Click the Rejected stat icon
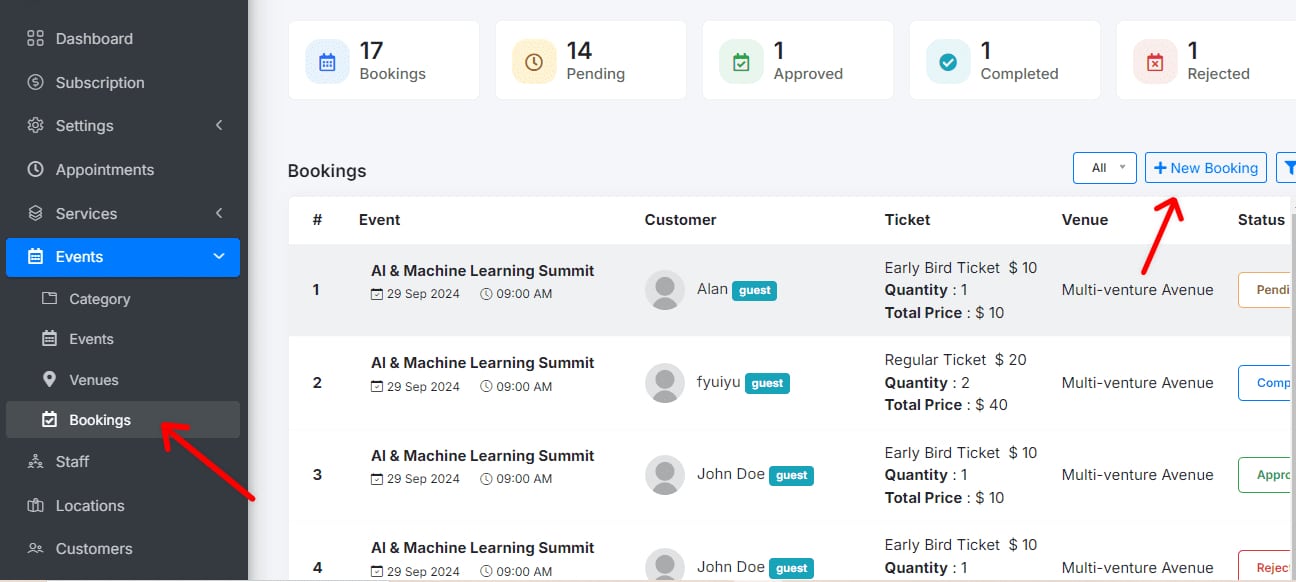The height and width of the screenshot is (582, 1296). (x=1155, y=62)
